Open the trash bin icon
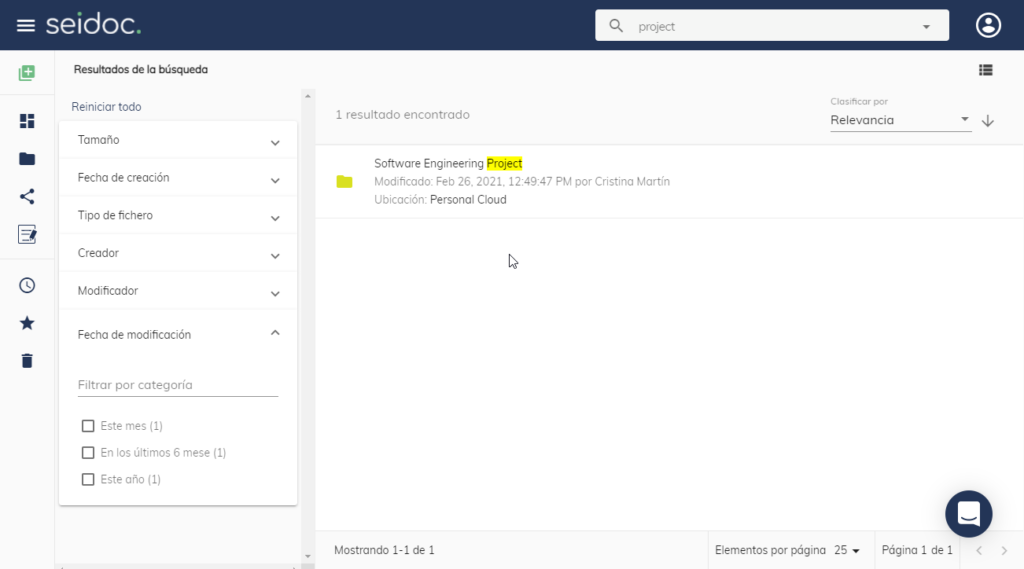This screenshot has width=1024, height=569. pos(27,361)
